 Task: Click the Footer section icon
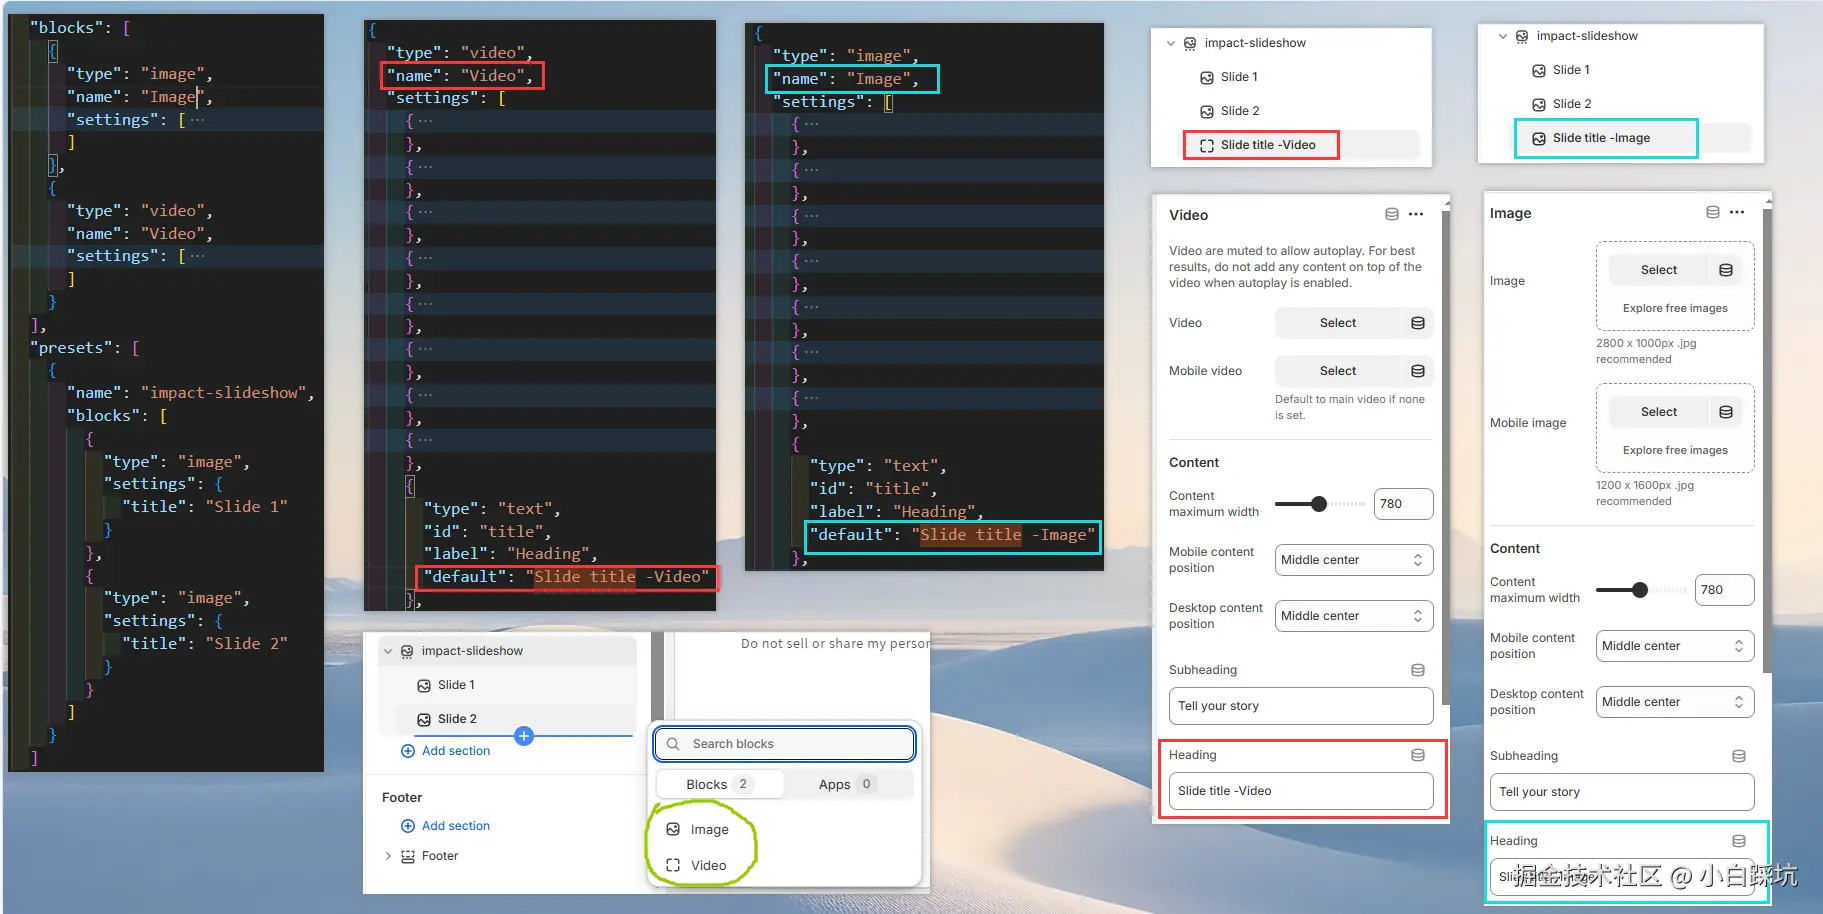[407, 856]
